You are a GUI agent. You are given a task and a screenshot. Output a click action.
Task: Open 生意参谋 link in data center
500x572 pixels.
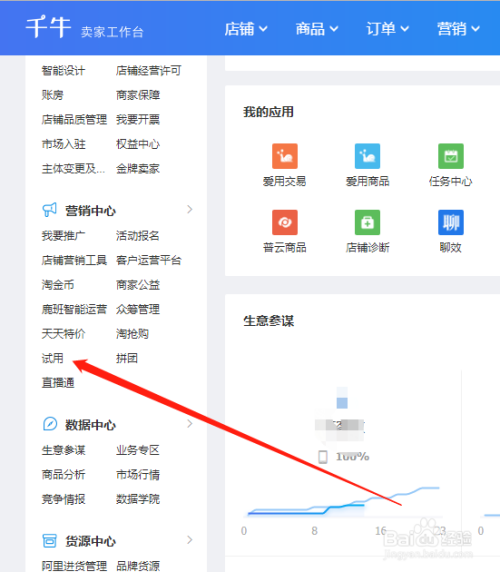tap(63, 450)
